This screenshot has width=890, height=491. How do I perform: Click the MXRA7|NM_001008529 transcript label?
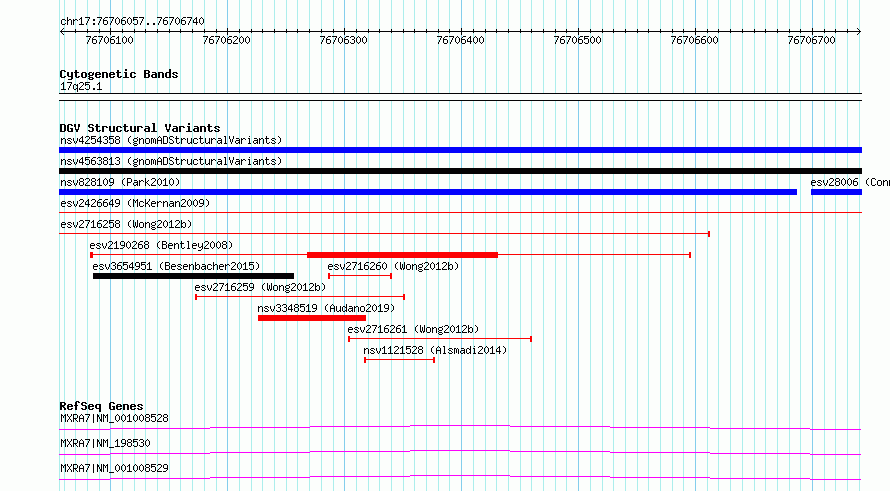coord(114,468)
